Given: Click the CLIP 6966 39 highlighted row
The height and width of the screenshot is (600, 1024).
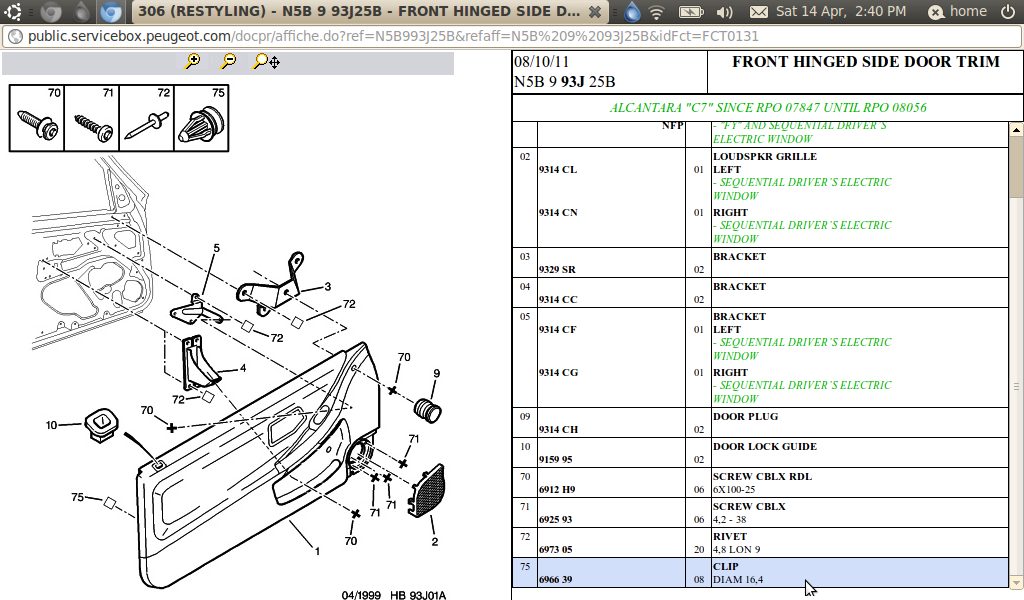Looking at the screenshot, I should click(760, 573).
